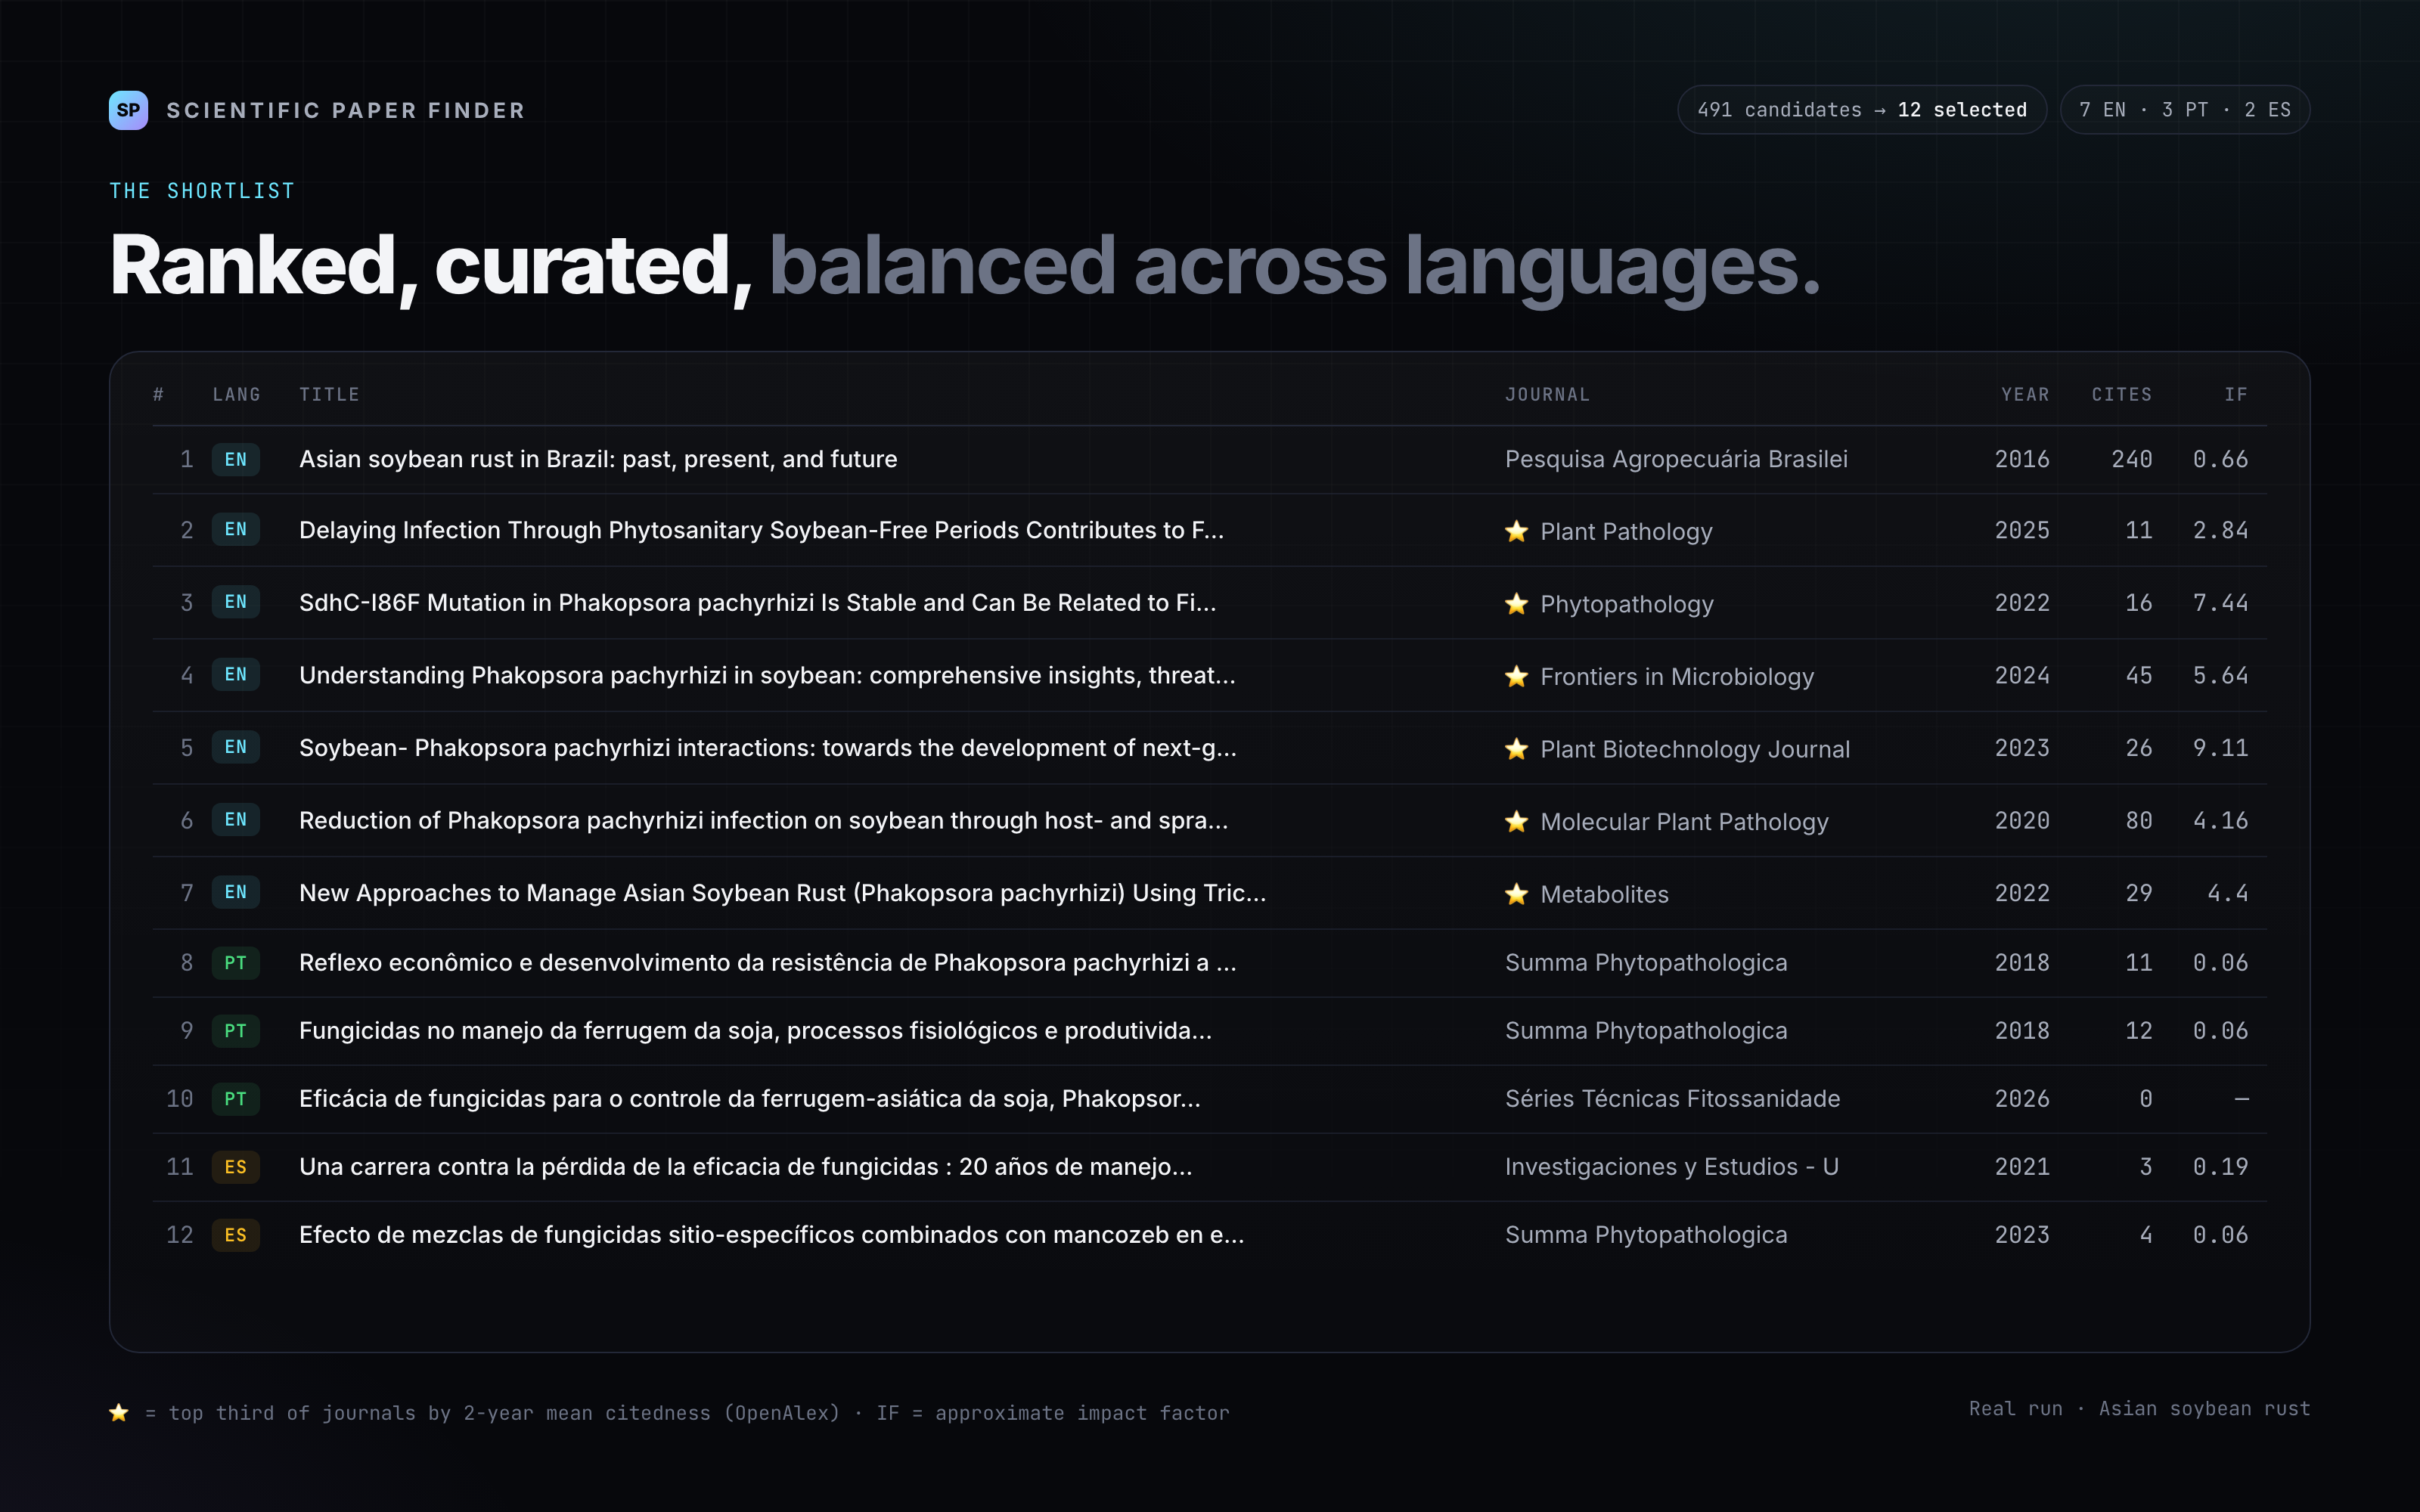Click the star icon beside Plant Pathology

(x=1516, y=531)
